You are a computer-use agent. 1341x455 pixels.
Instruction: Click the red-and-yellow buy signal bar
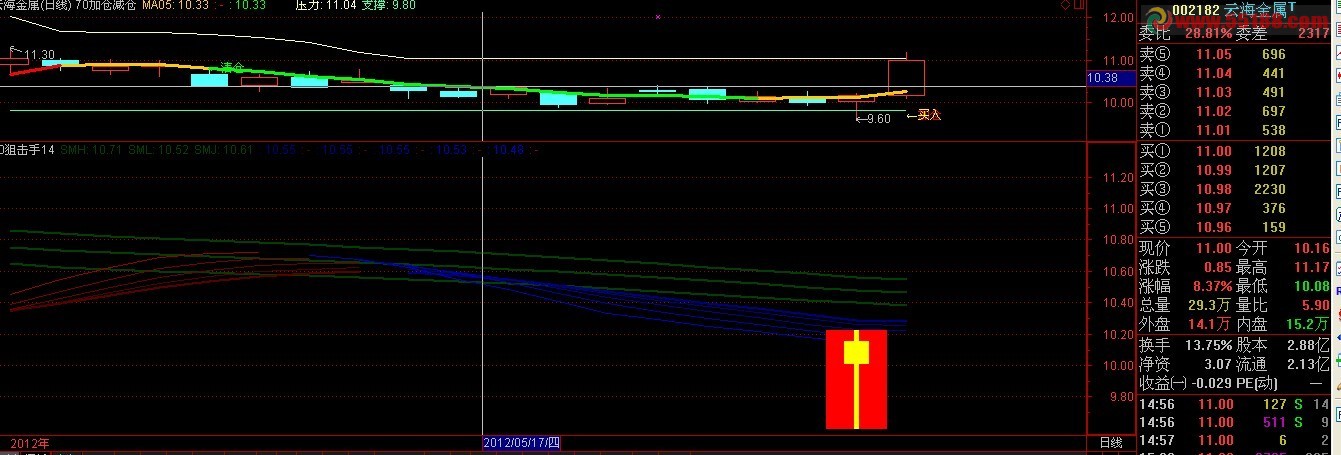856,378
